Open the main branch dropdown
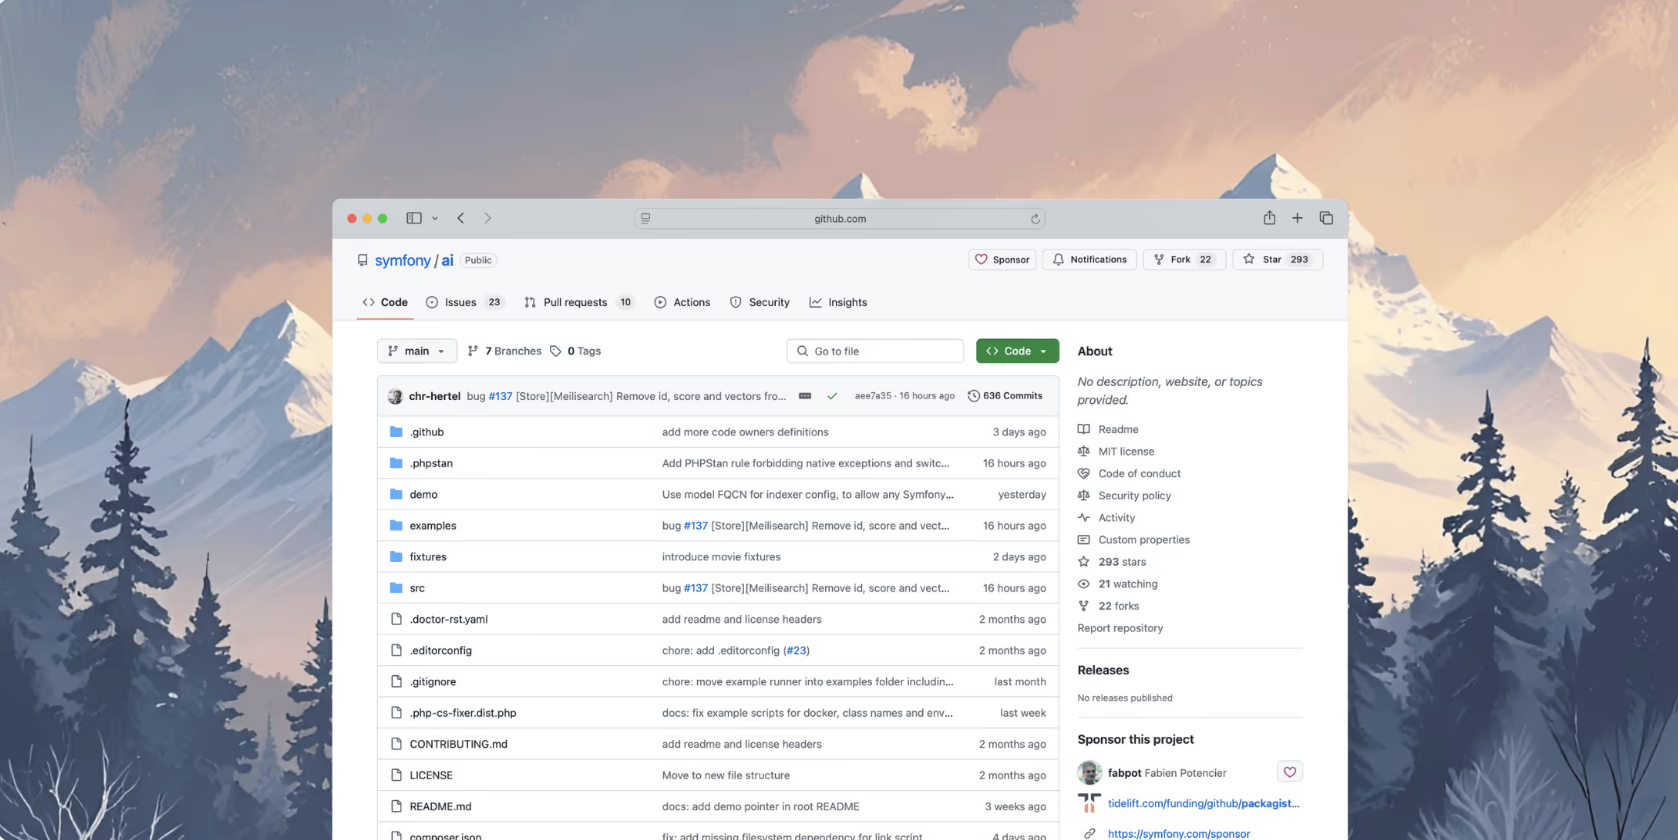The width and height of the screenshot is (1678, 840). [x=417, y=351]
